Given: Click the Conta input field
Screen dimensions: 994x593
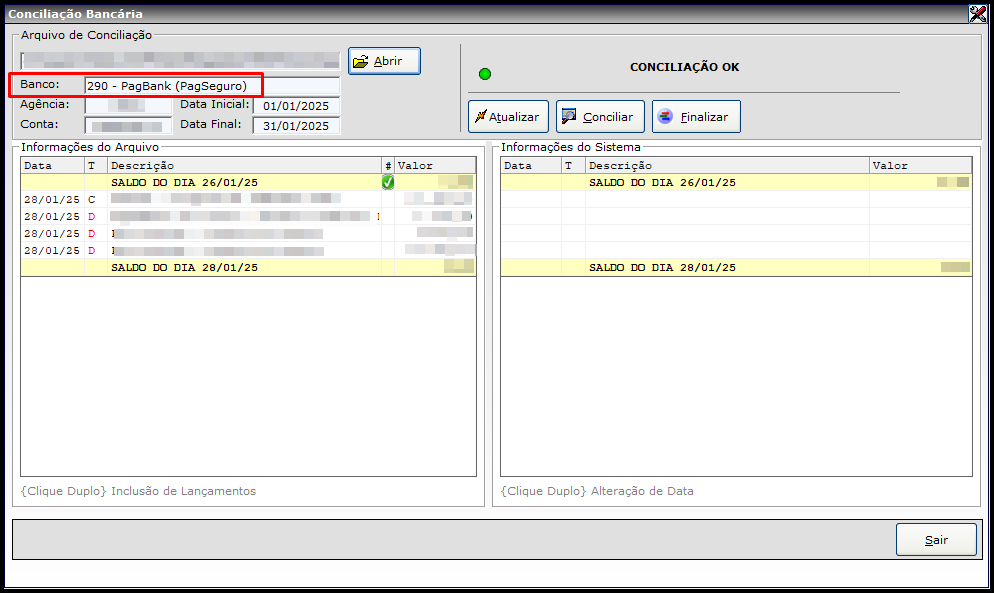Looking at the screenshot, I should pyautogui.click(x=129, y=126).
